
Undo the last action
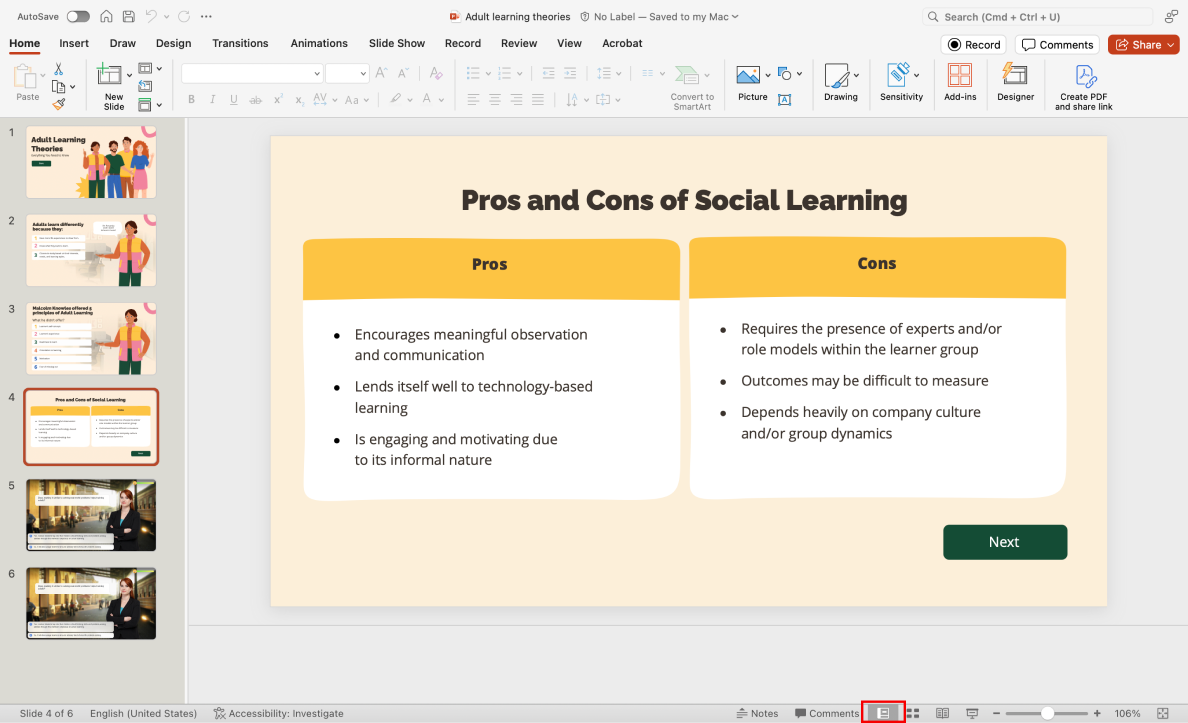[x=151, y=16]
